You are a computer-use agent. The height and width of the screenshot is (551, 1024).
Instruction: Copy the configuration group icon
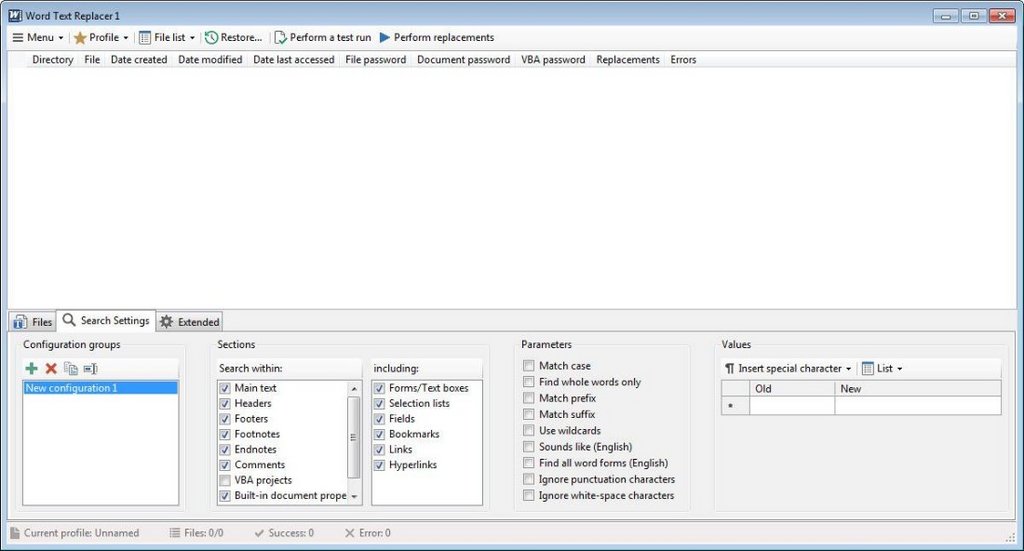coord(71,368)
